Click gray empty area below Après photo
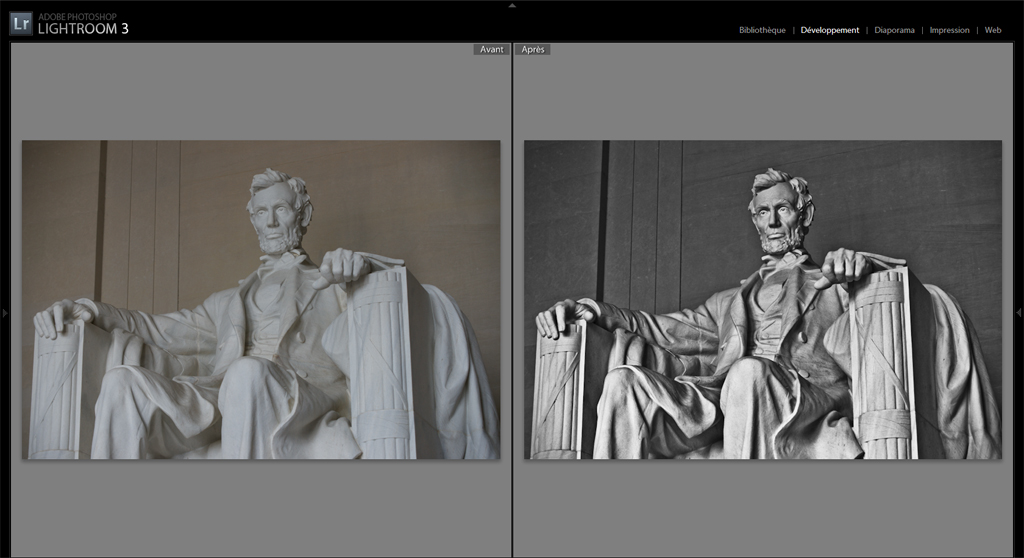Screen dimensions: 1024x558 click(762, 510)
